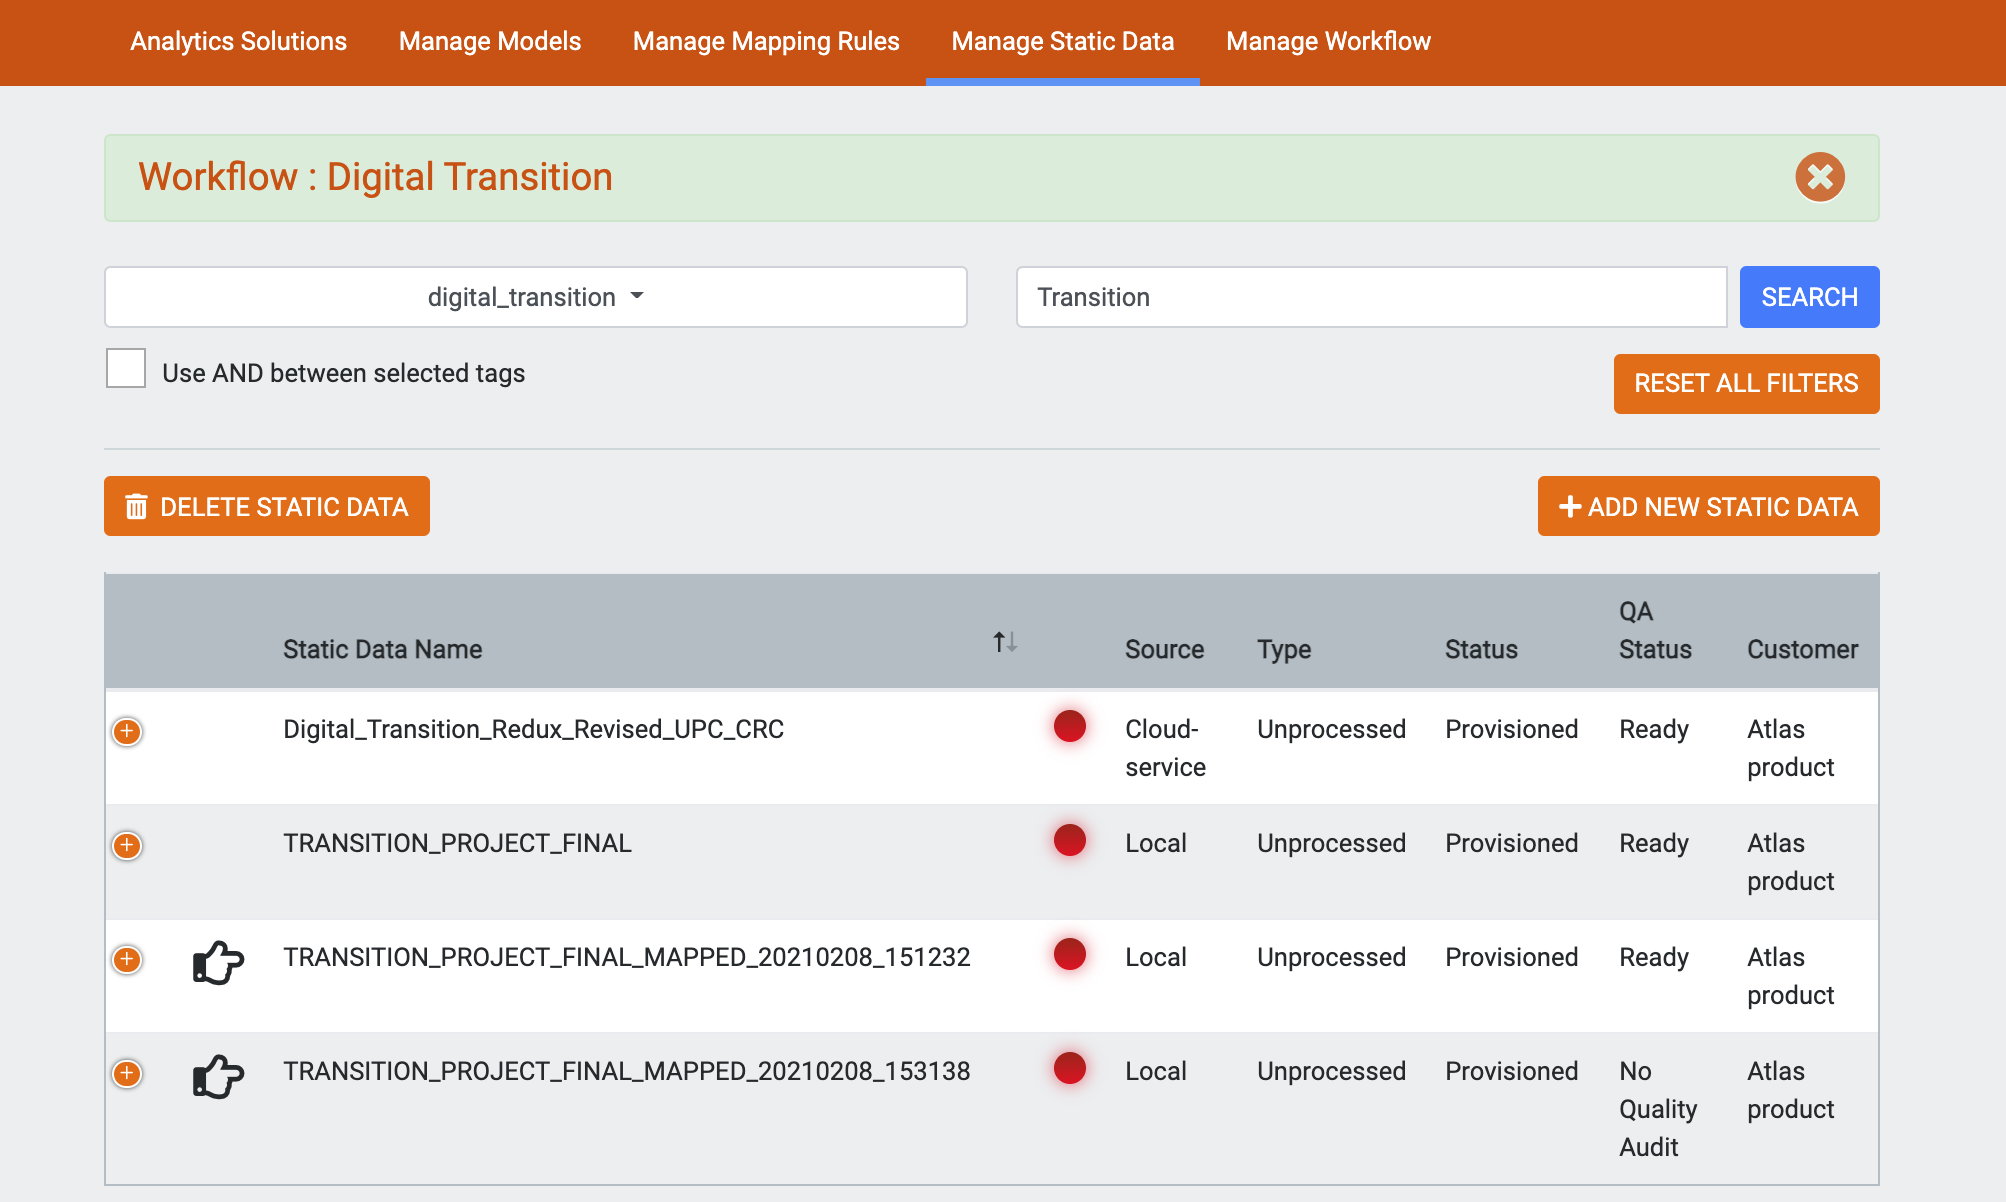The image size is (2006, 1202).
Task: Click RESET ALL FILTERS button
Action: click(x=1746, y=383)
